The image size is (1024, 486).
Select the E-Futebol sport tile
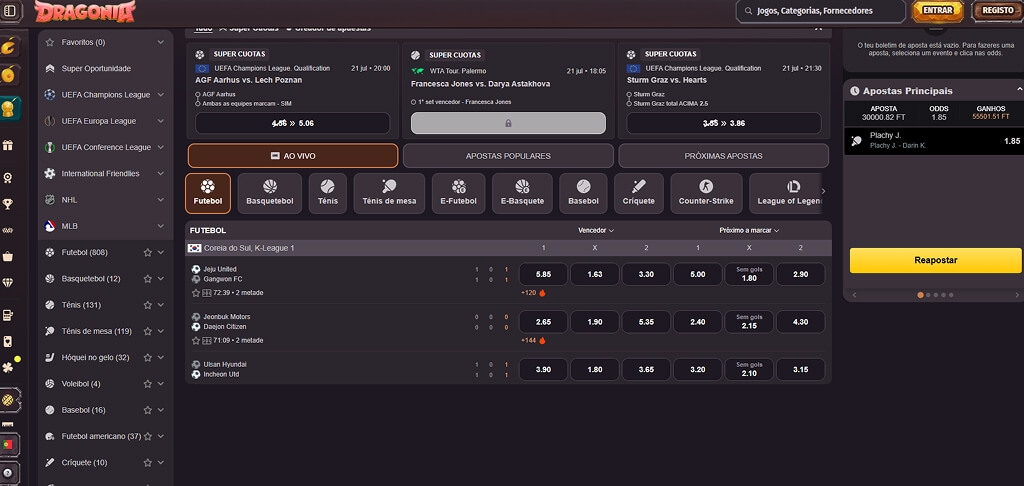458,193
